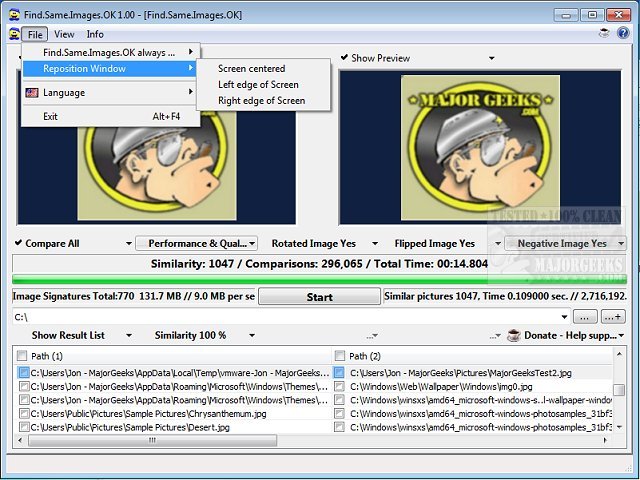Click the app icon in the title bar

pos(14,15)
